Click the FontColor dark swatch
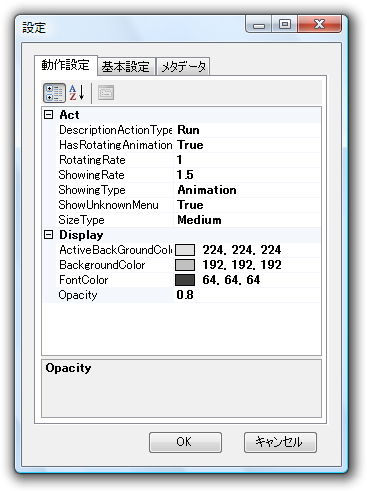The image size is (367, 491). [185, 280]
